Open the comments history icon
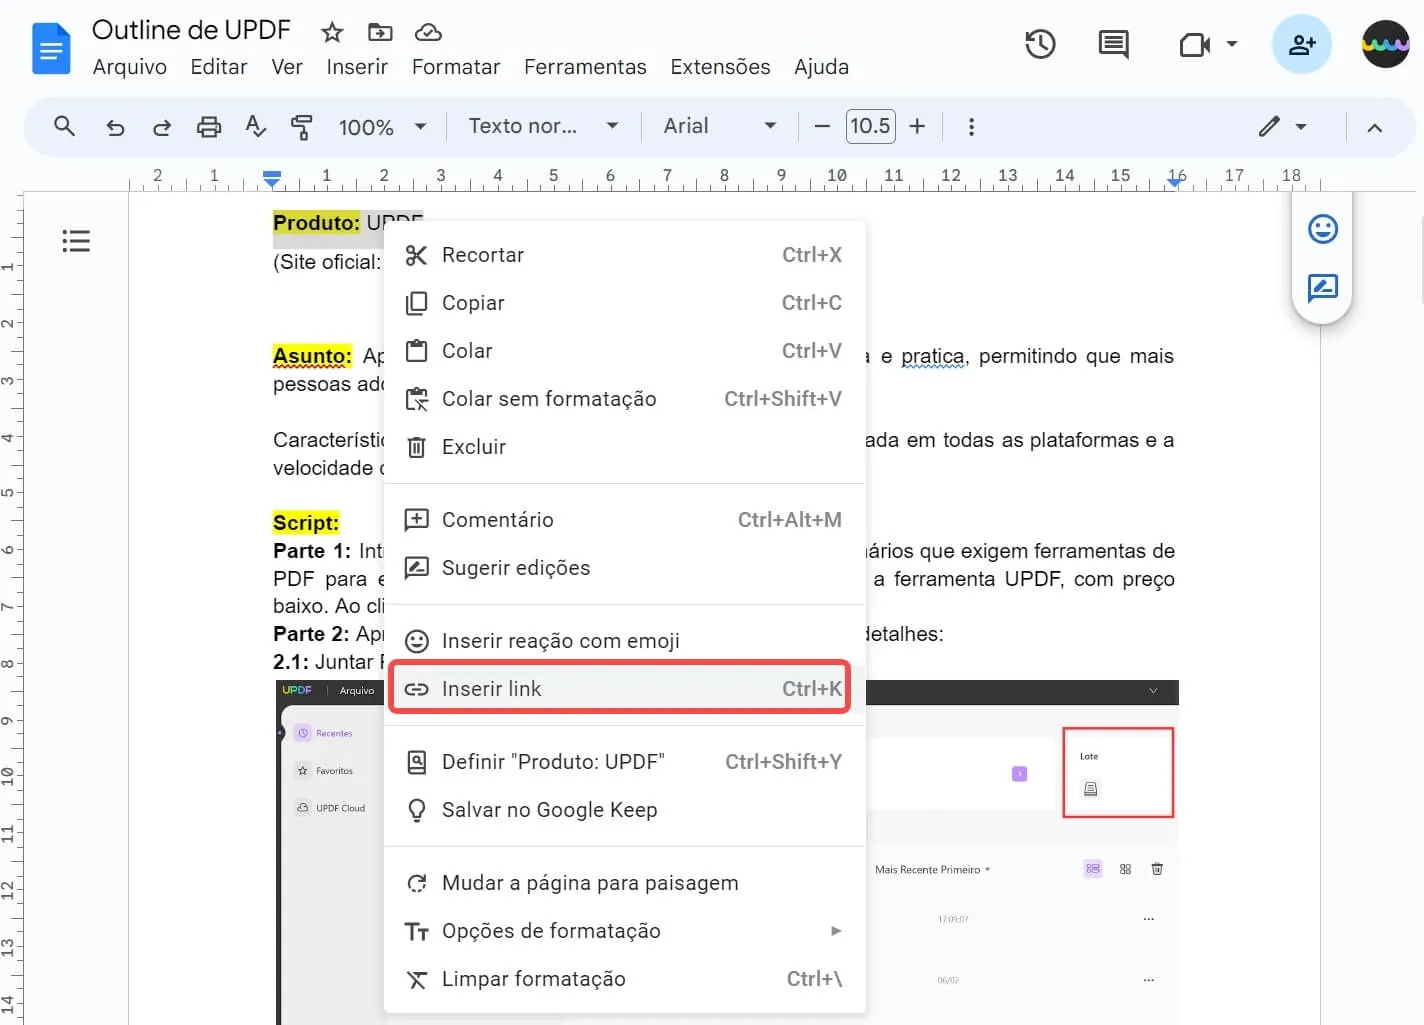1424x1025 pixels. pos(1113,44)
